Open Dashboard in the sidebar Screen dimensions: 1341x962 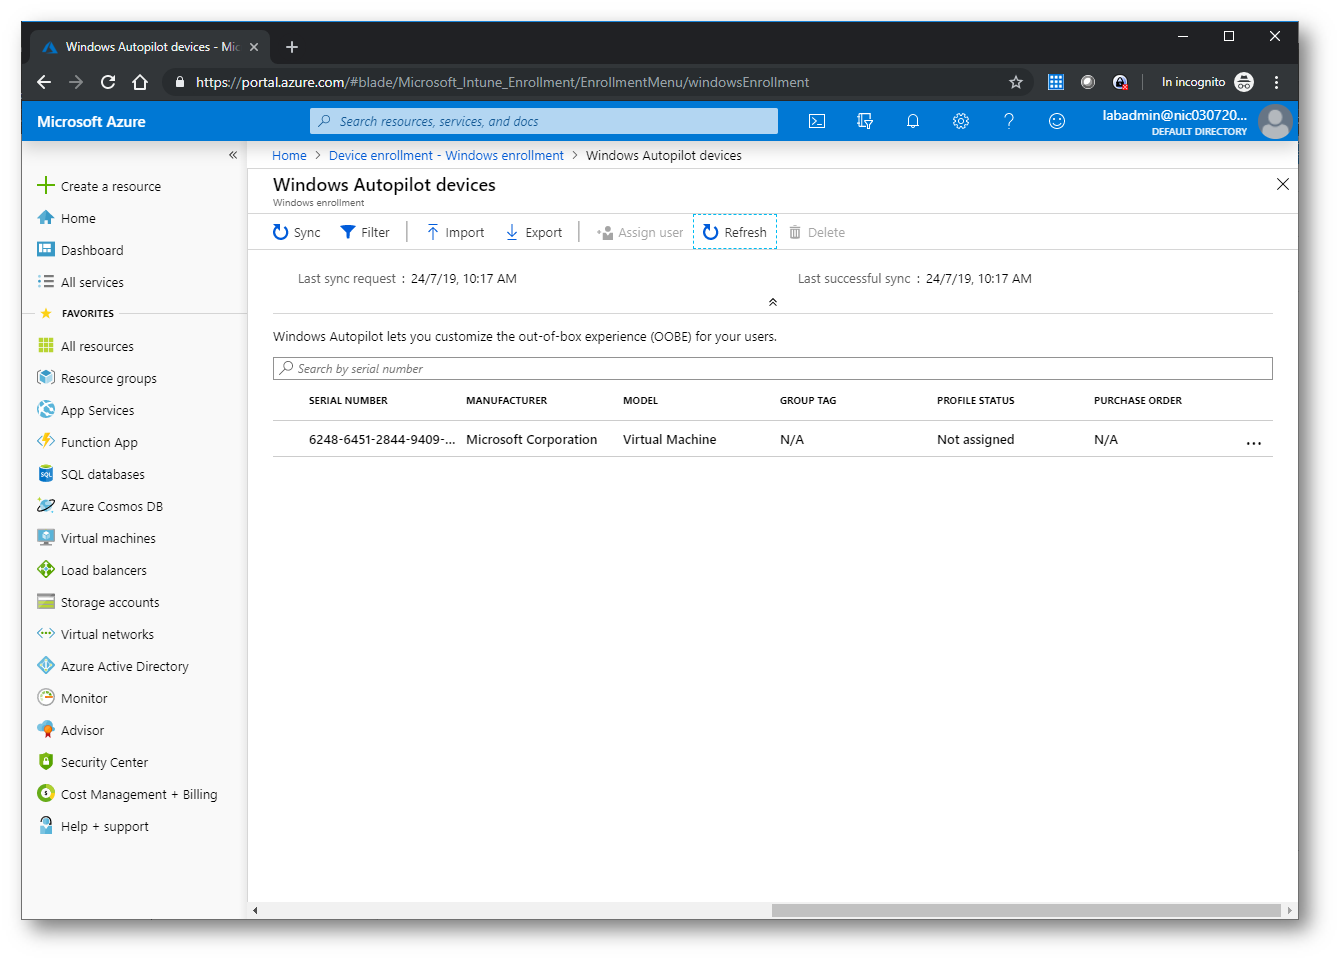click(92, 250)
